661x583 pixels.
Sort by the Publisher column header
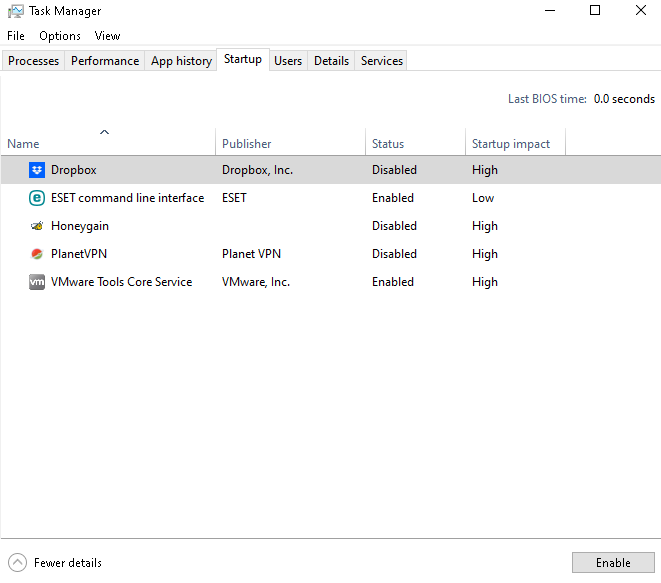[290, 142]
